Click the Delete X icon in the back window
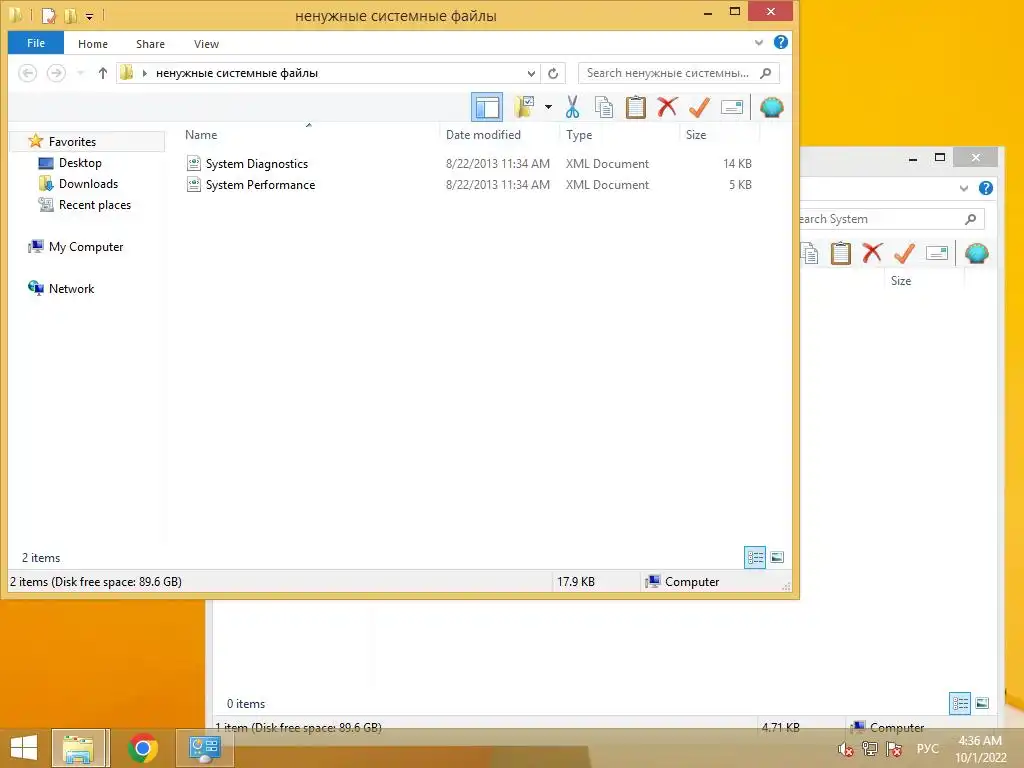Image resolution: width=1024 pixels, height=768 pixels. pyautogui.click(x=872, y=253)
